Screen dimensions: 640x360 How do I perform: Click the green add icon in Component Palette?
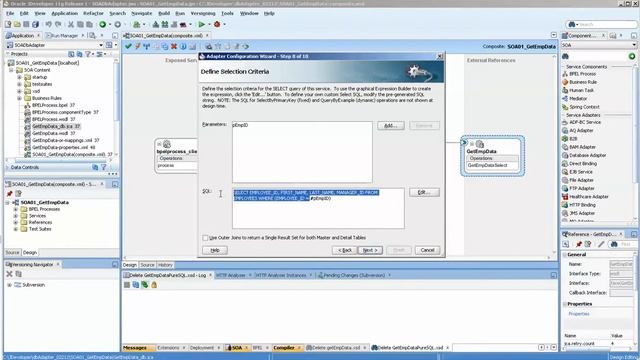click(x=632, y=56)
